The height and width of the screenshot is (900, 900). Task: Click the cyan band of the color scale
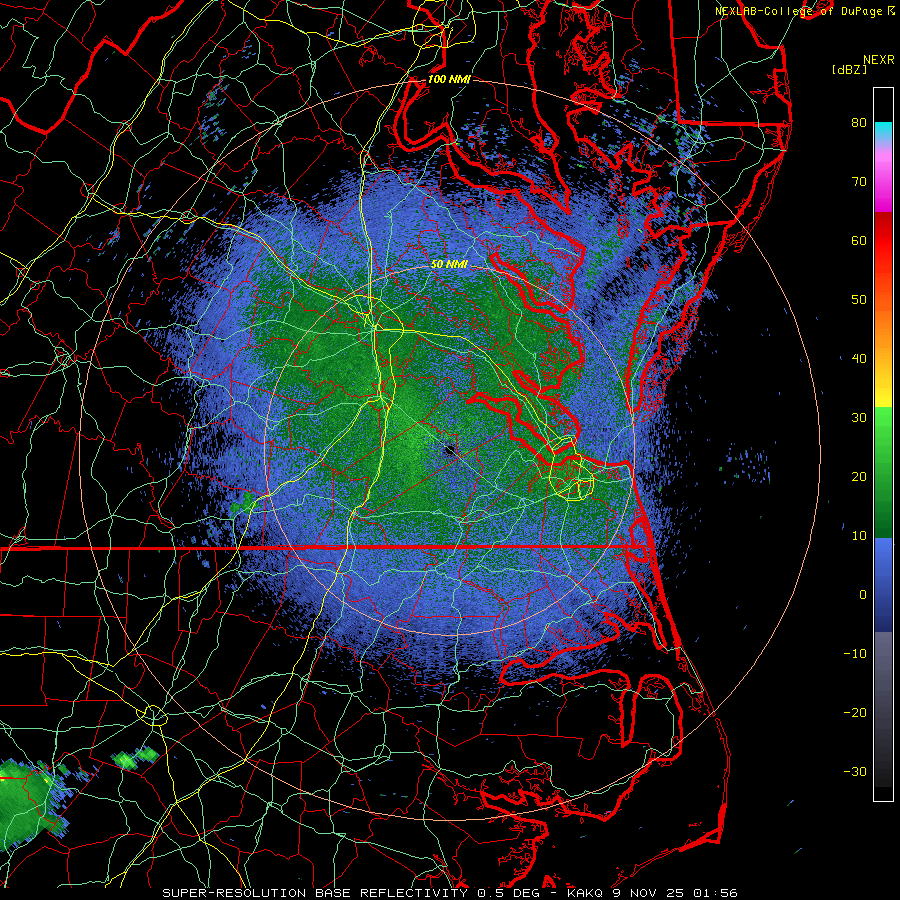coord(883,131)
